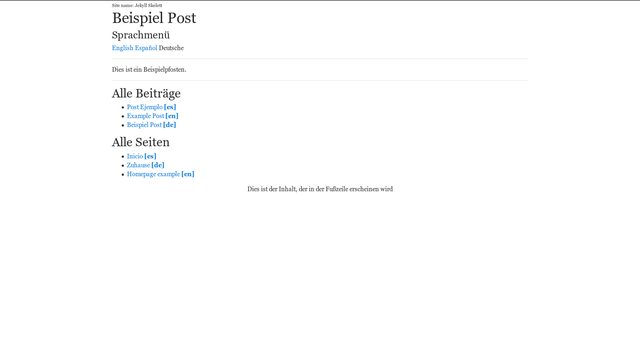Click the site name text at top
640x360 pixels.
point(137,5)
